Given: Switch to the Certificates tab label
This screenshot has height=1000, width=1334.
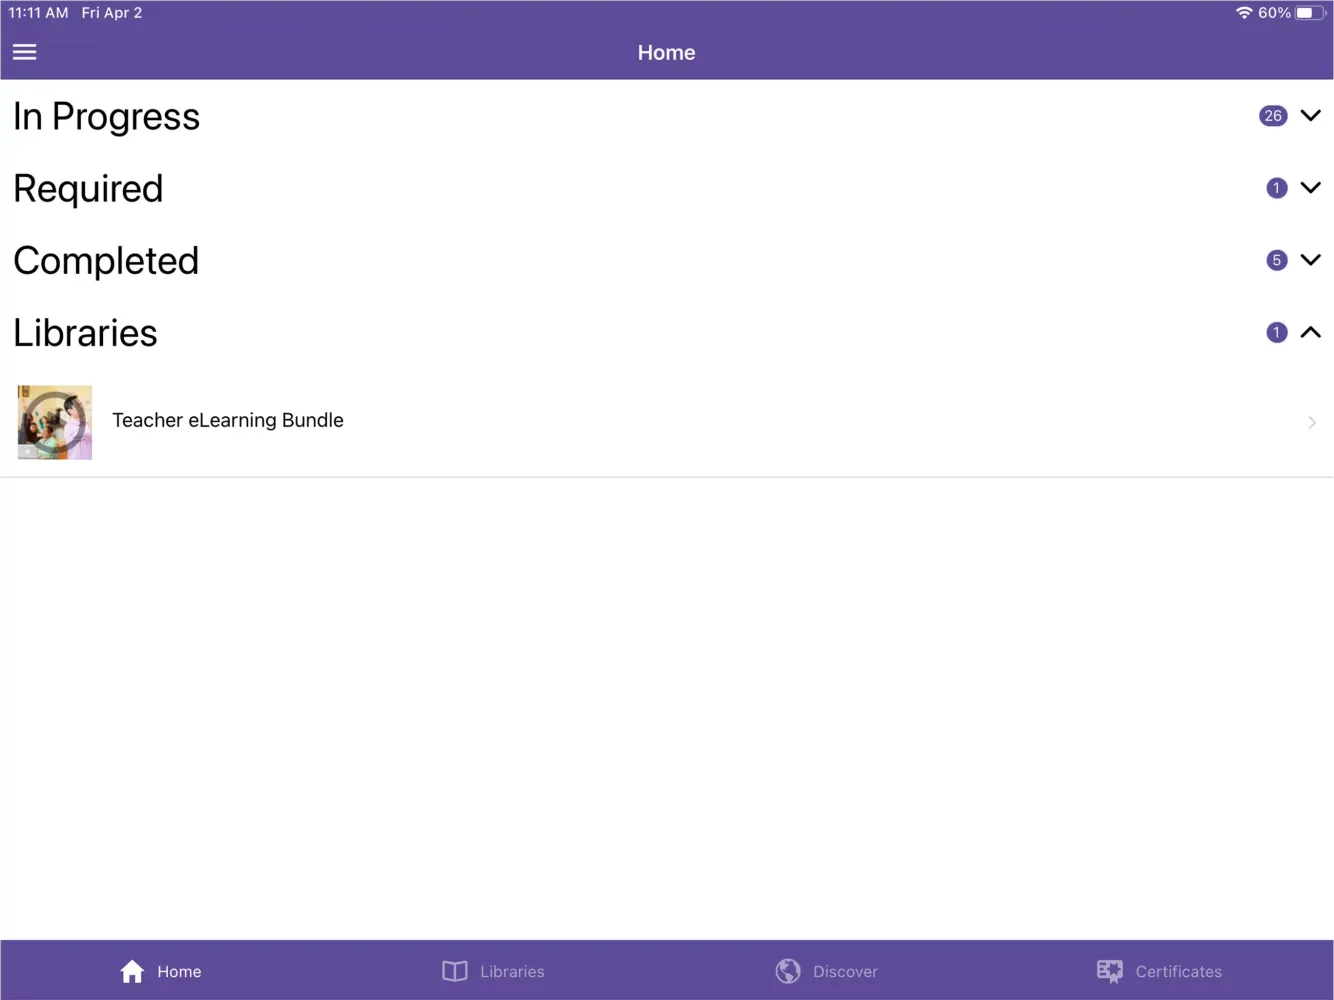Looking at the screenshot, I should click(1178, 972).
